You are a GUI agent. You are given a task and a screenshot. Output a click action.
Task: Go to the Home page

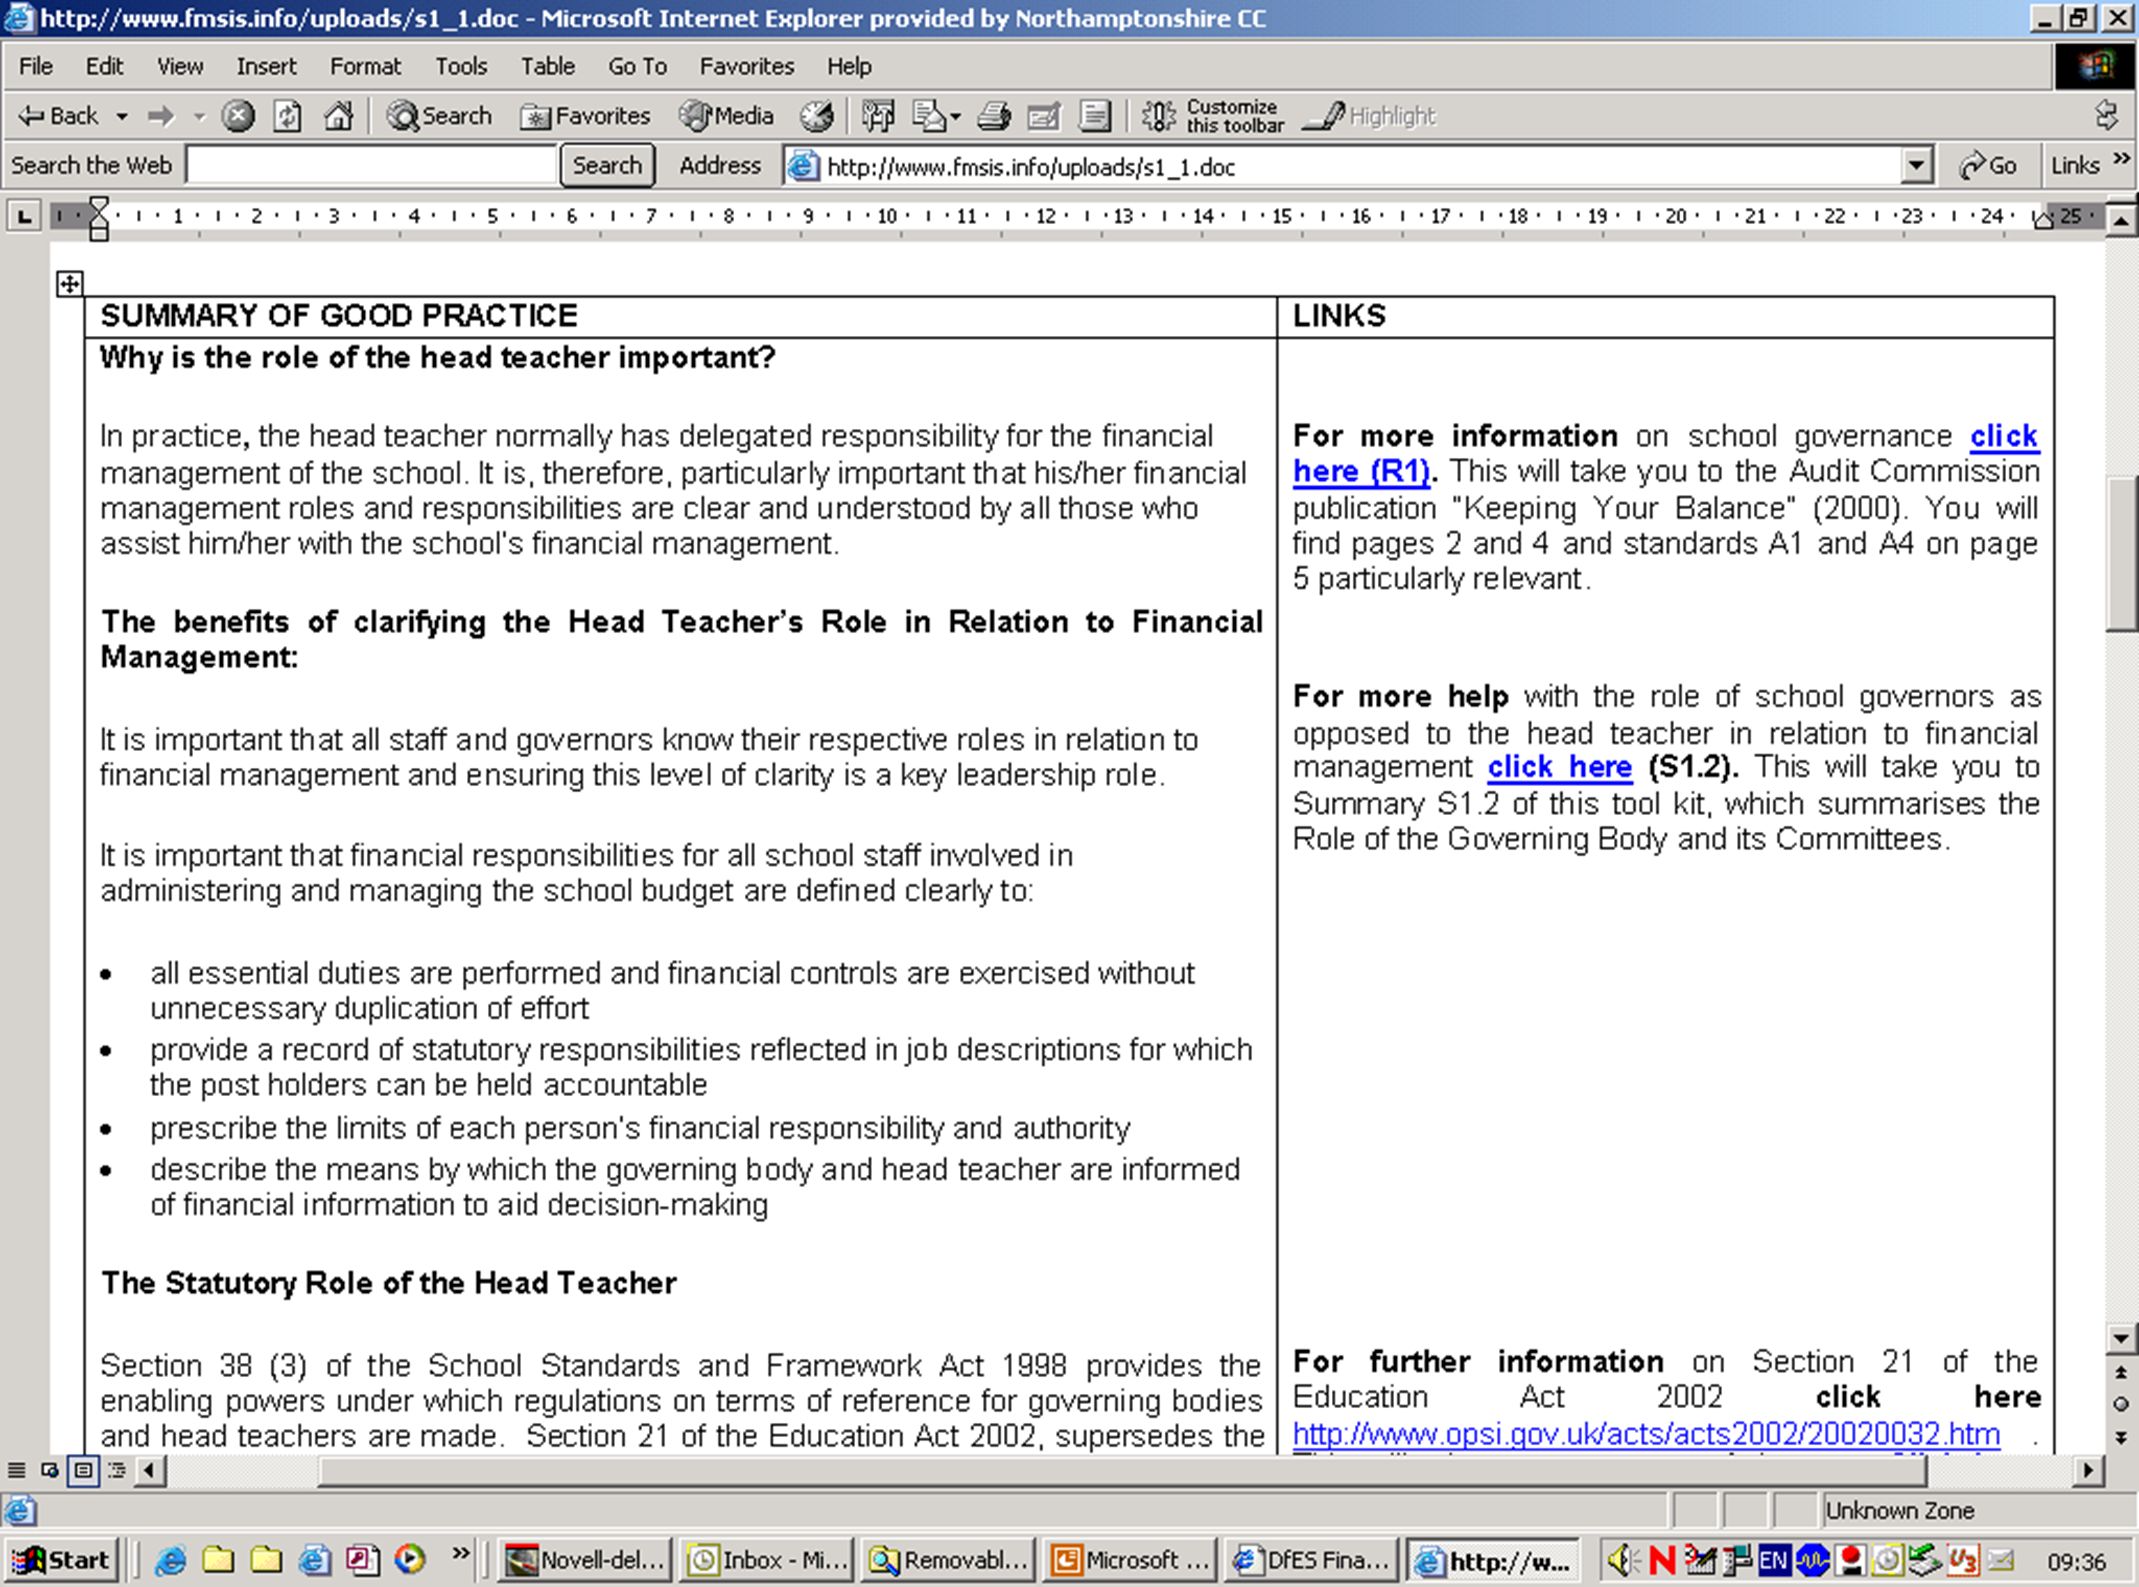coord(339,116)
